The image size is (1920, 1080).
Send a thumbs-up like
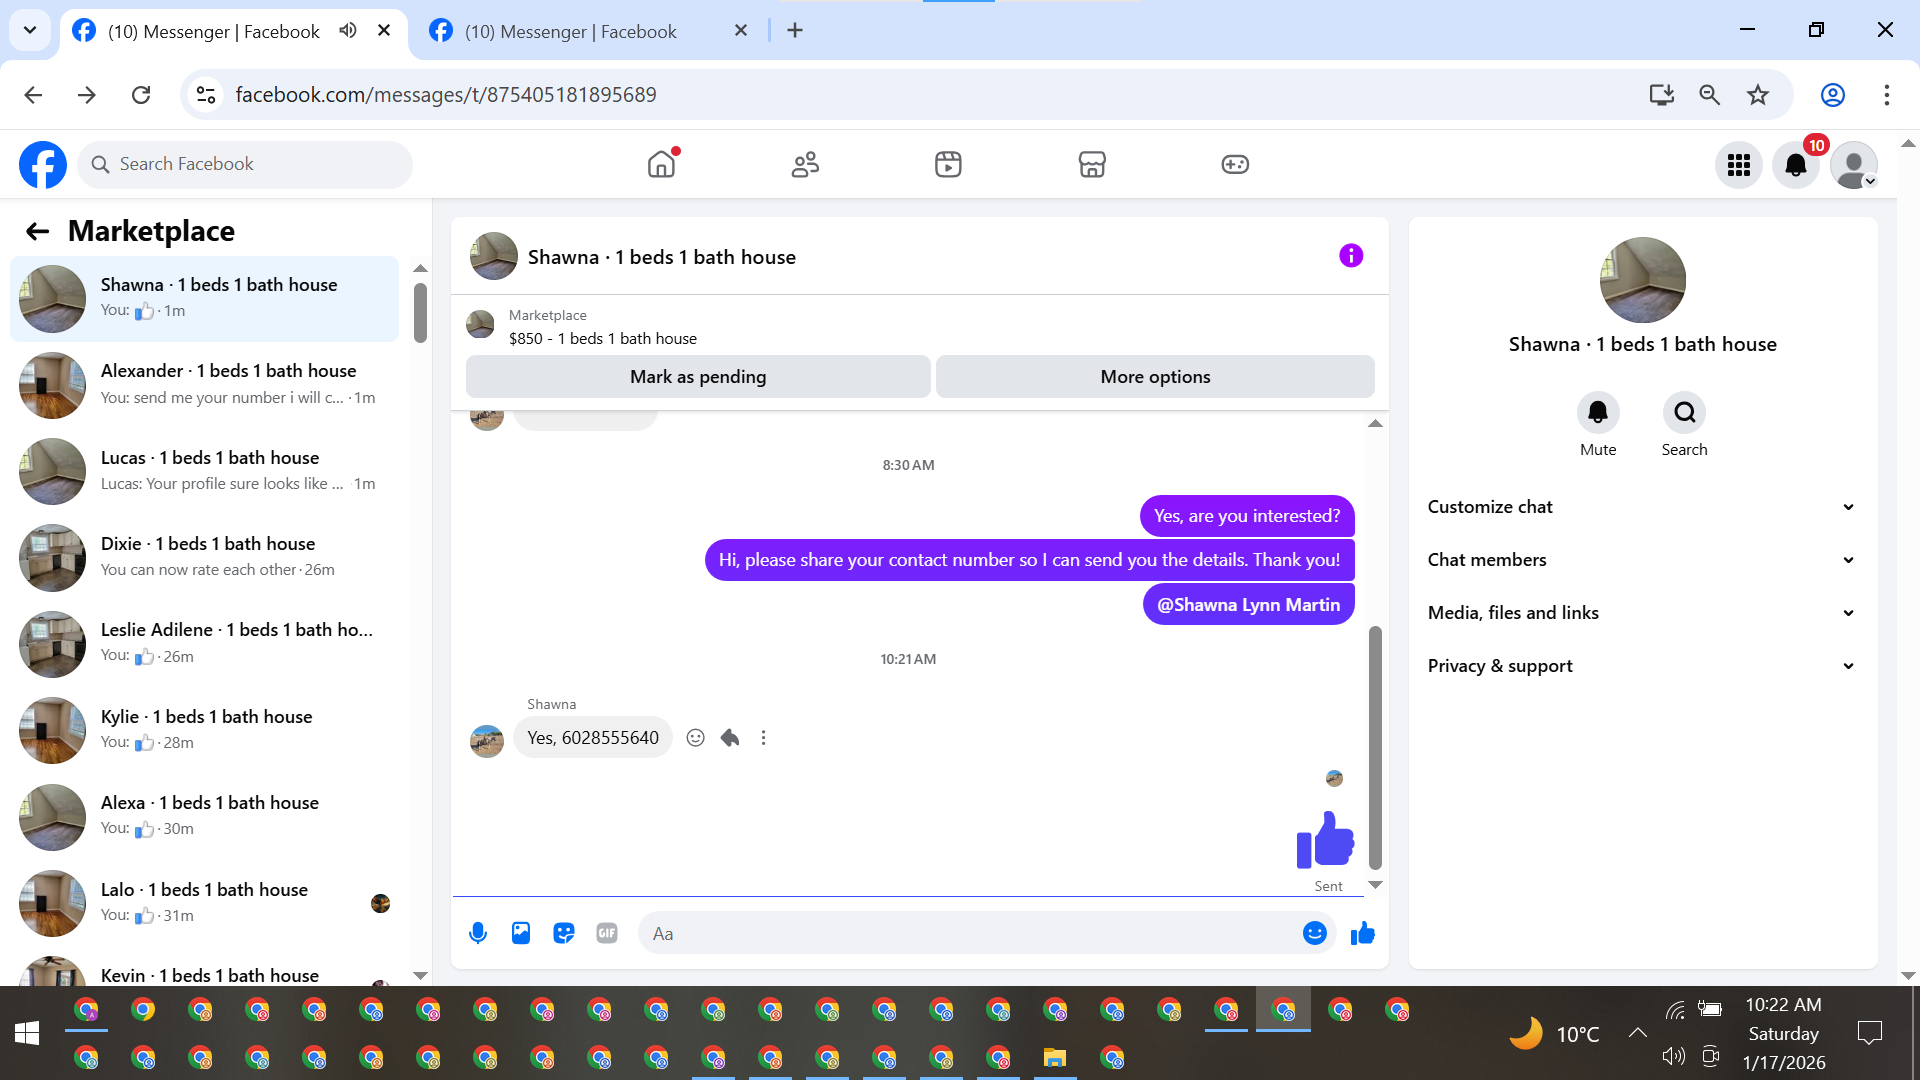click(x=1363, y=933)
